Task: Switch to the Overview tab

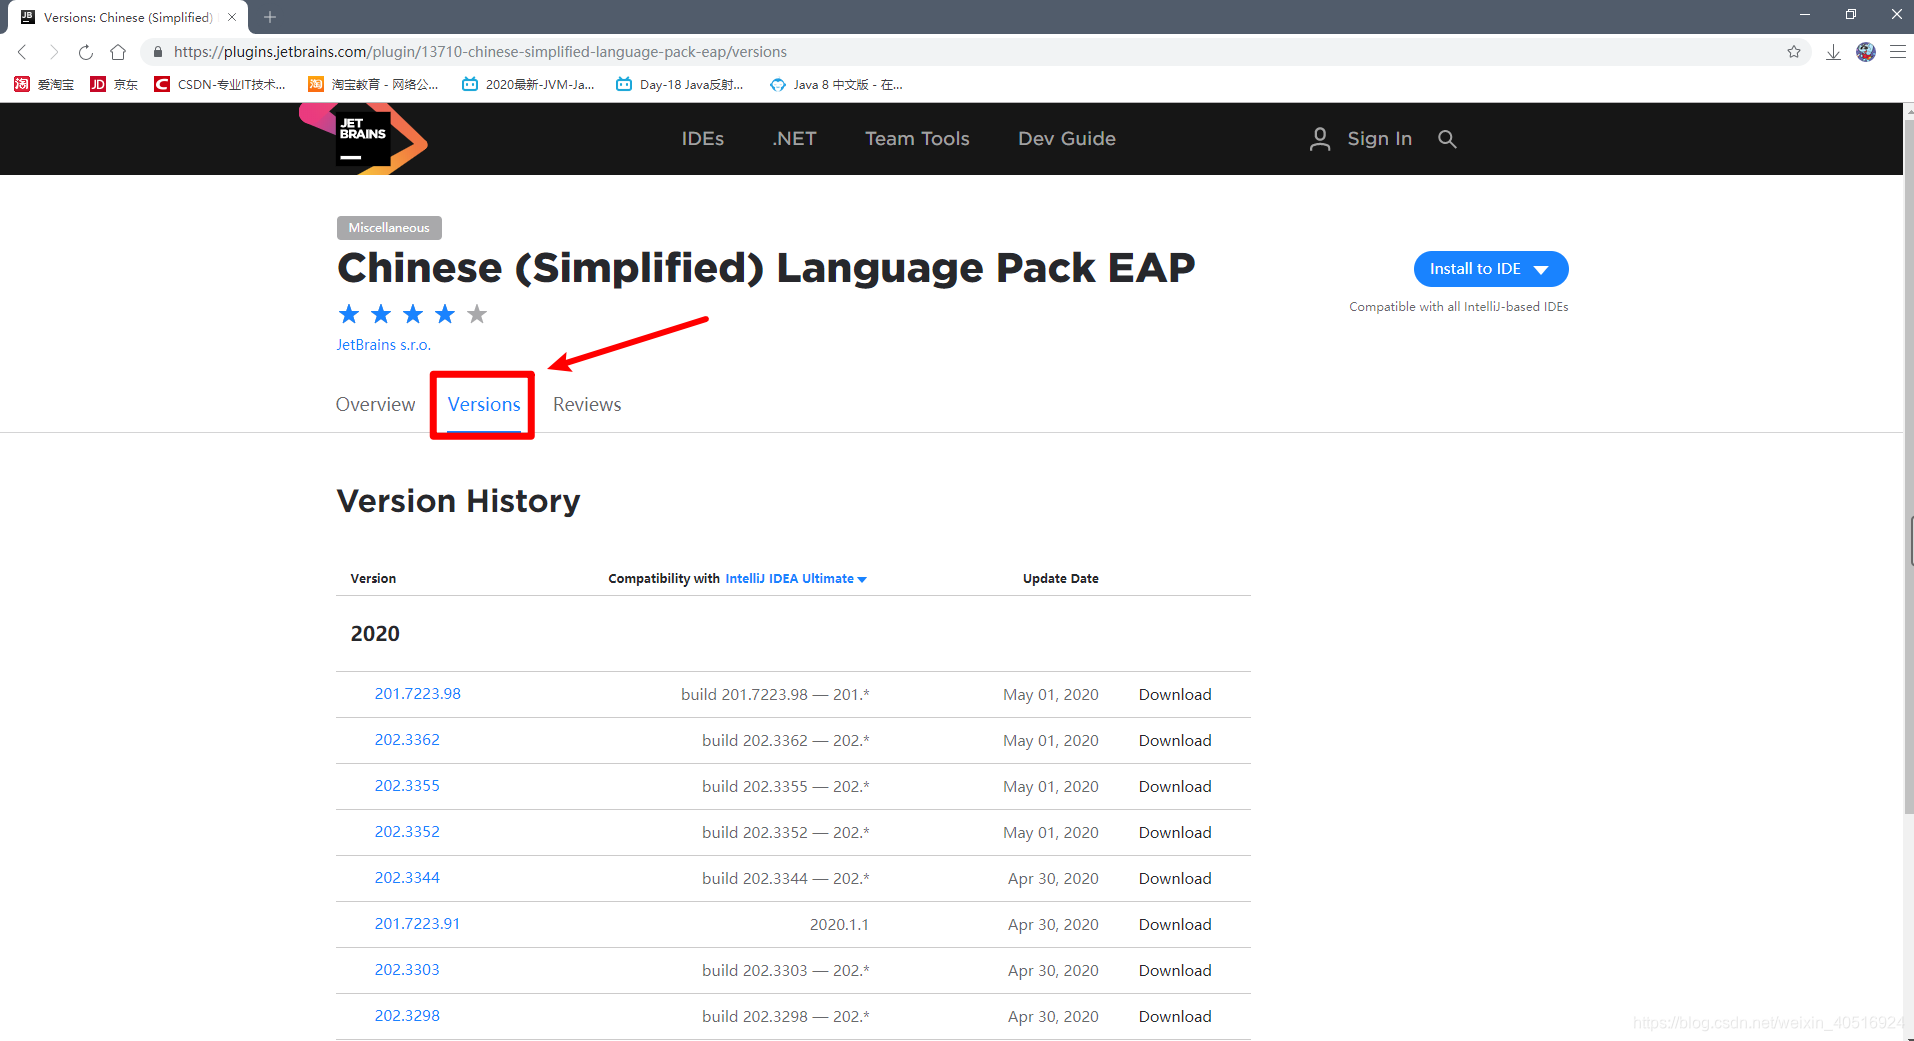Action: pos(375,404)
